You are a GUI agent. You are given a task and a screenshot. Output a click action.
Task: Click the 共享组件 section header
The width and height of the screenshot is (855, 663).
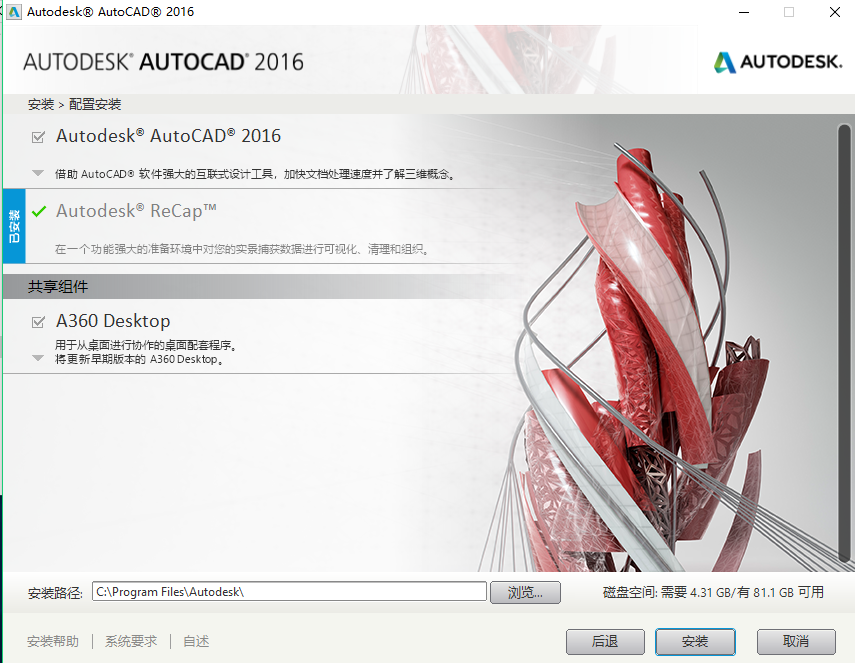pos(58,286)
